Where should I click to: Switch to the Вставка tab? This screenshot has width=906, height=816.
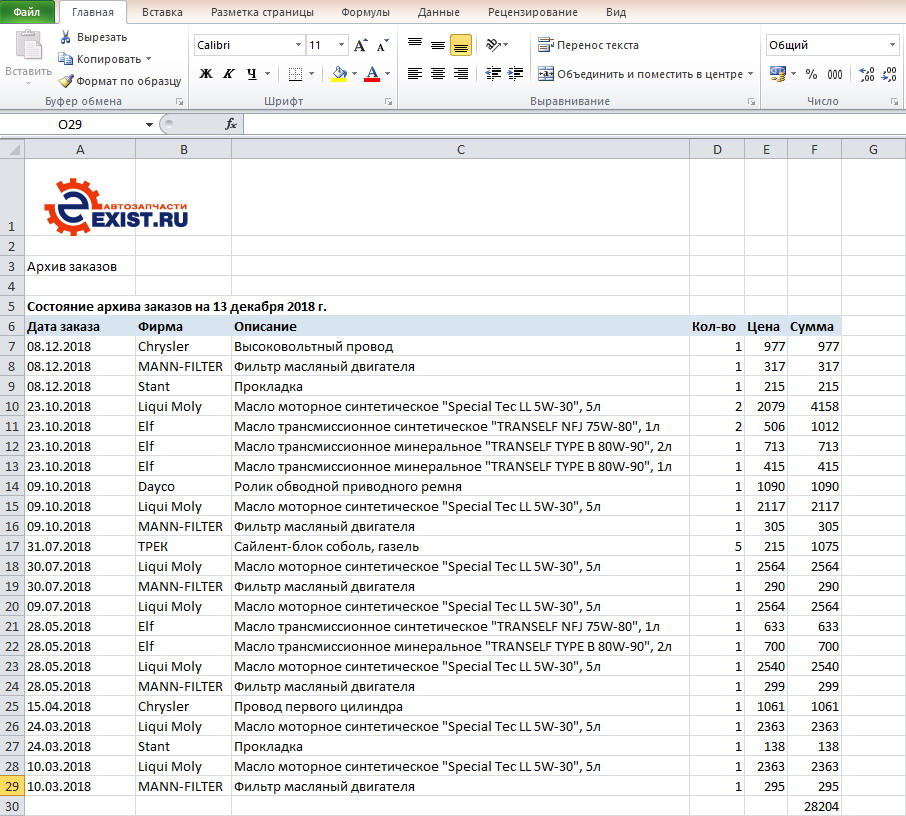click(162, 12)
